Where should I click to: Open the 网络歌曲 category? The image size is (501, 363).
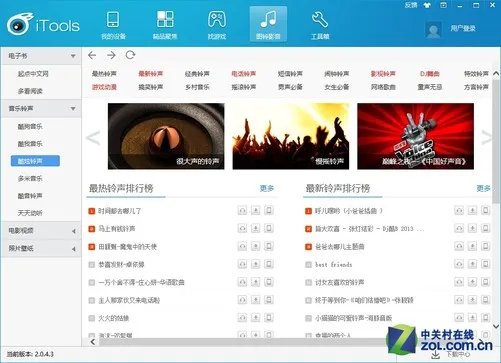coord(383,87)
